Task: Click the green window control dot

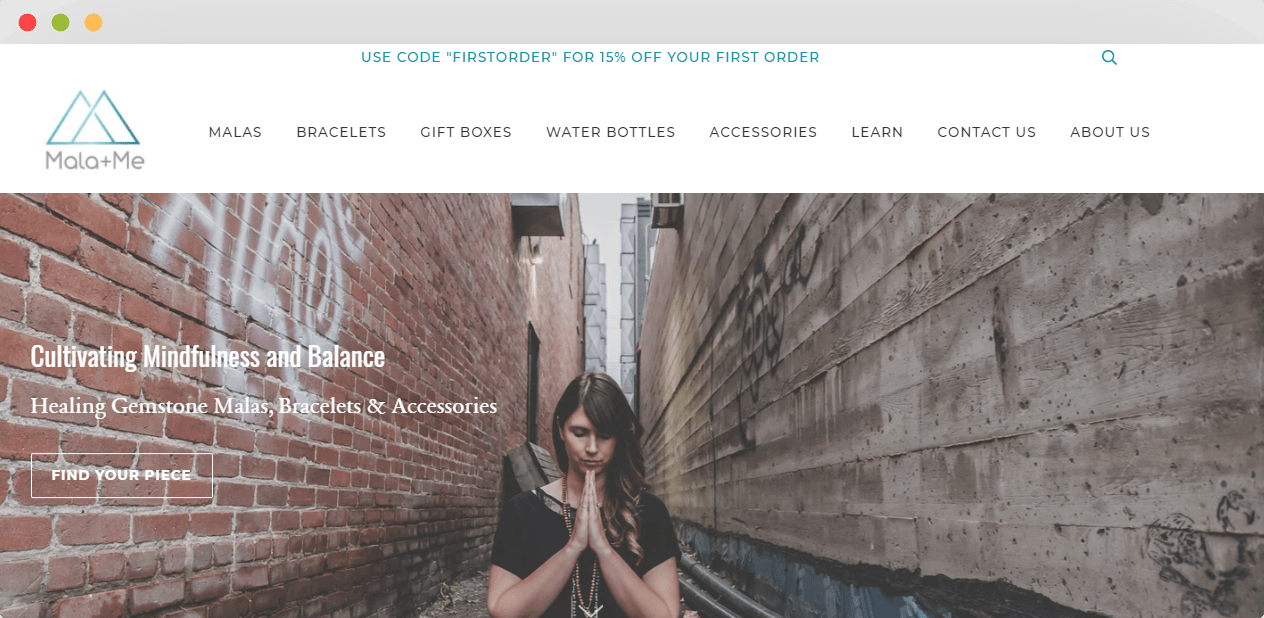Action: tap(60, 22)
